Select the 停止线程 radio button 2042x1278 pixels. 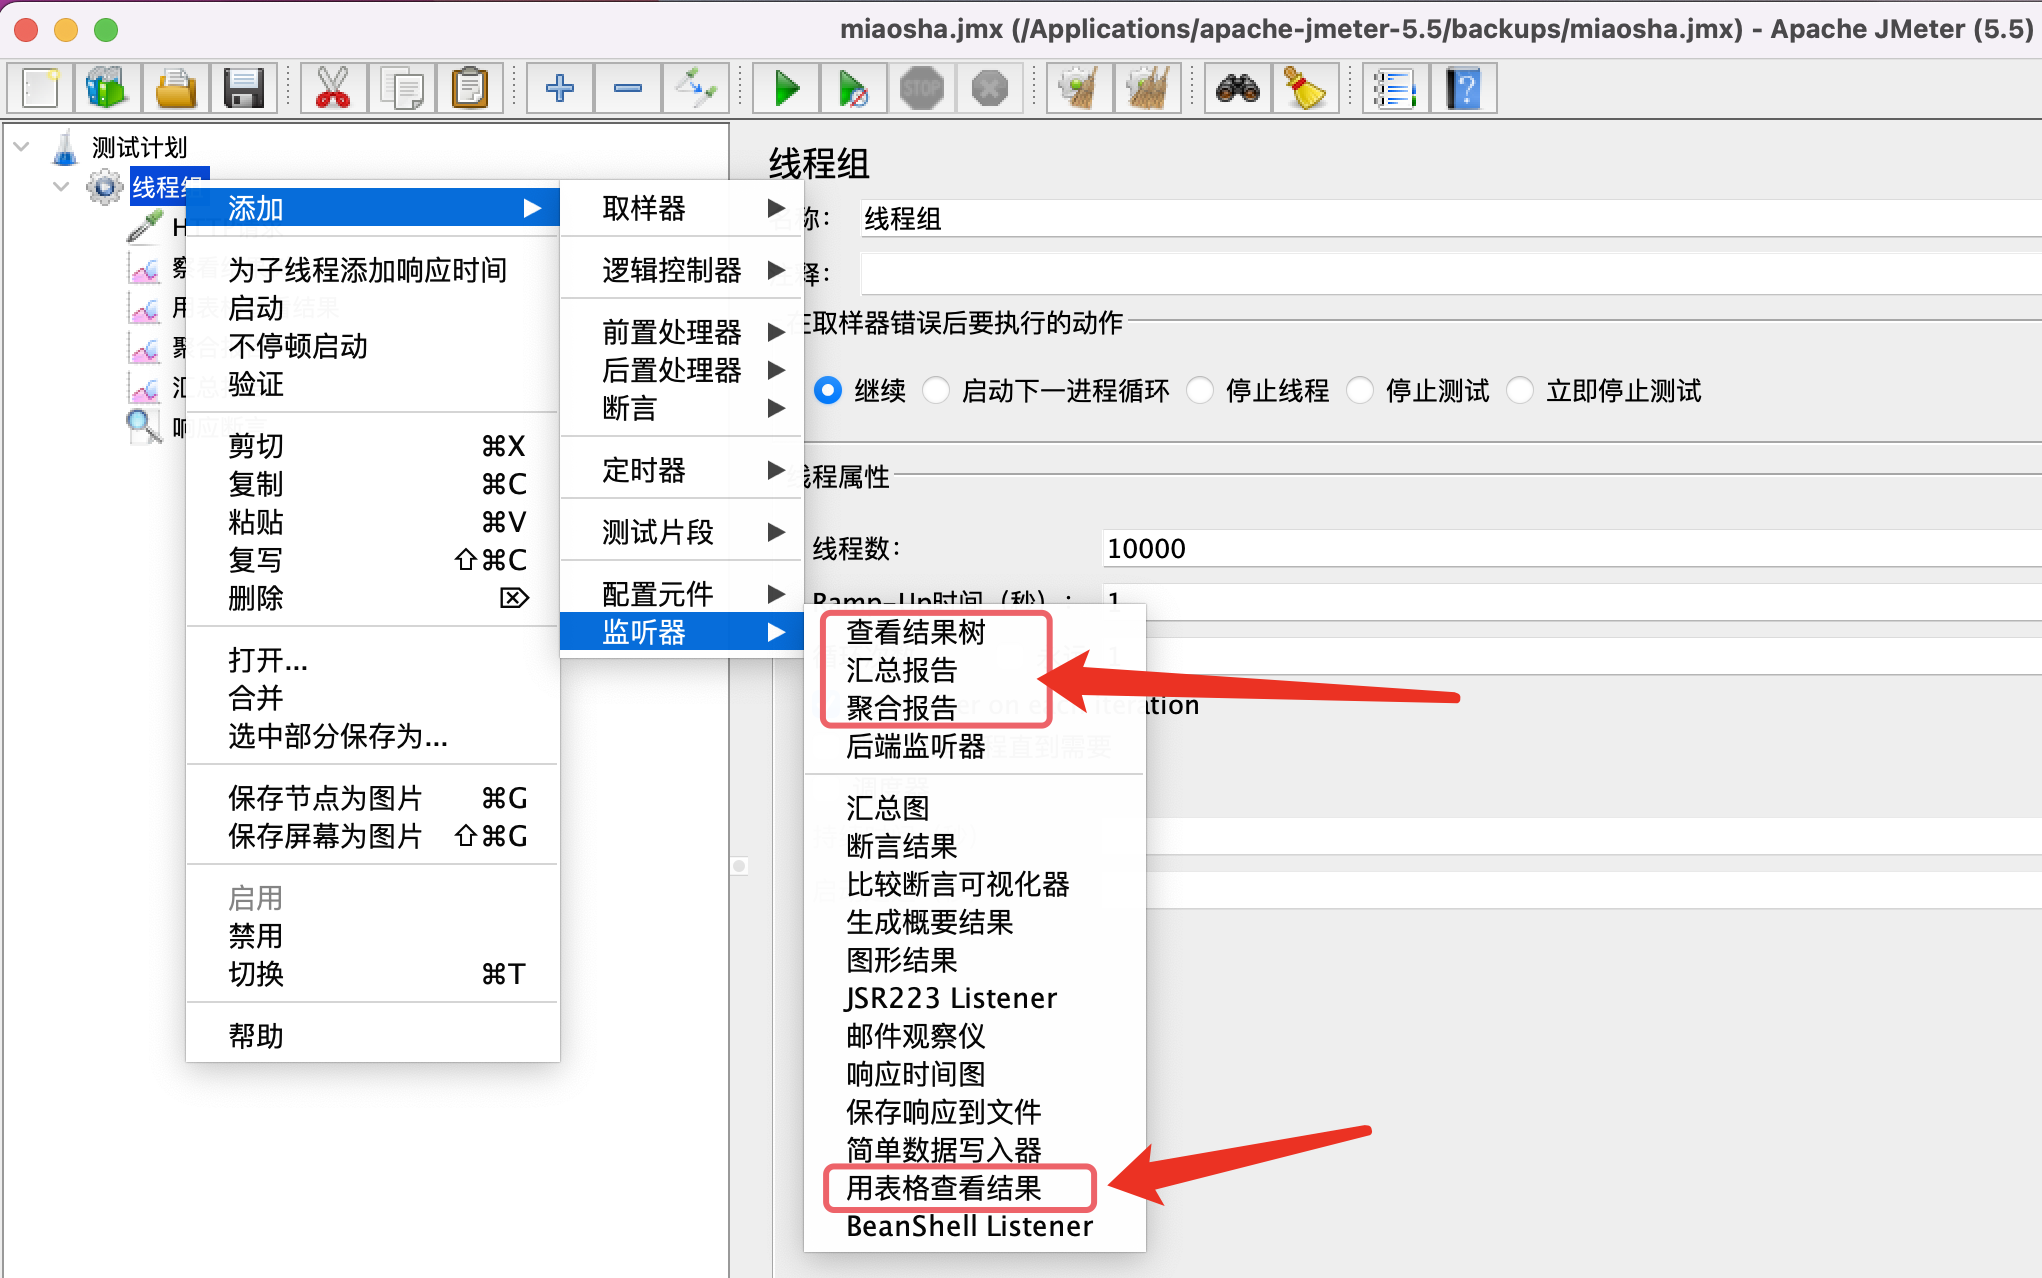pyautogui.click(x=1200, y=390)
